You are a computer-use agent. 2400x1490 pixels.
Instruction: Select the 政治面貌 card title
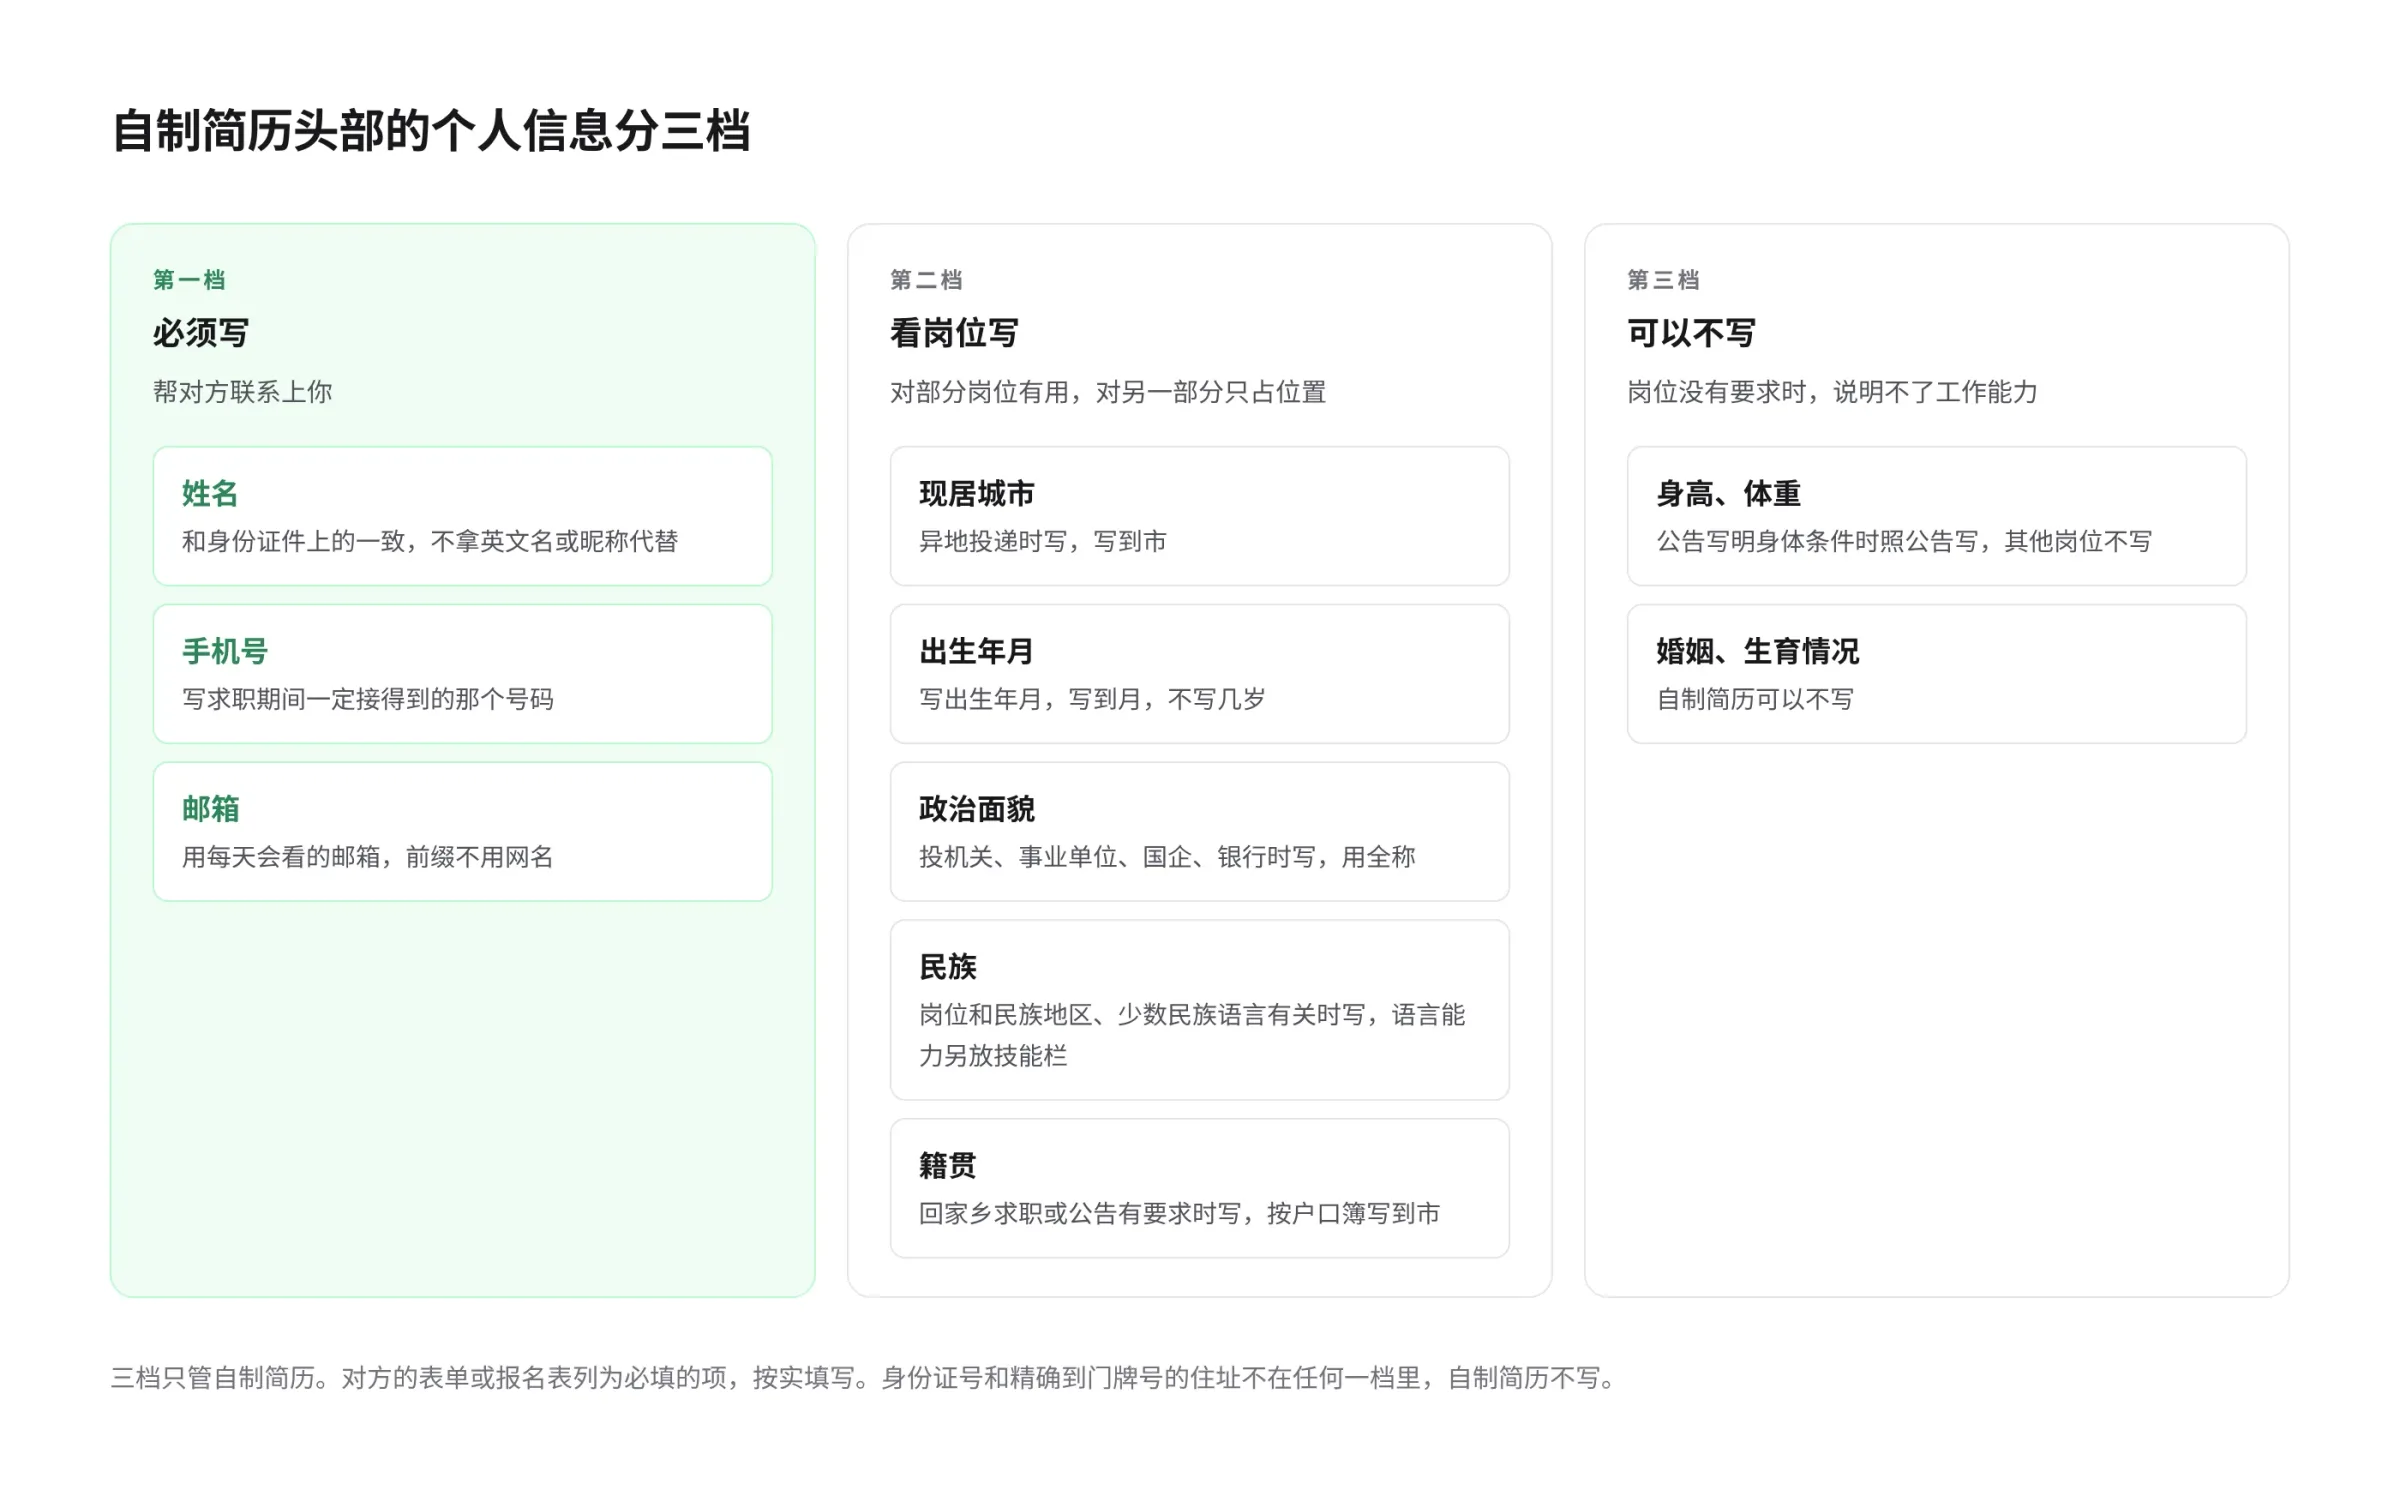tap(977, 809)
